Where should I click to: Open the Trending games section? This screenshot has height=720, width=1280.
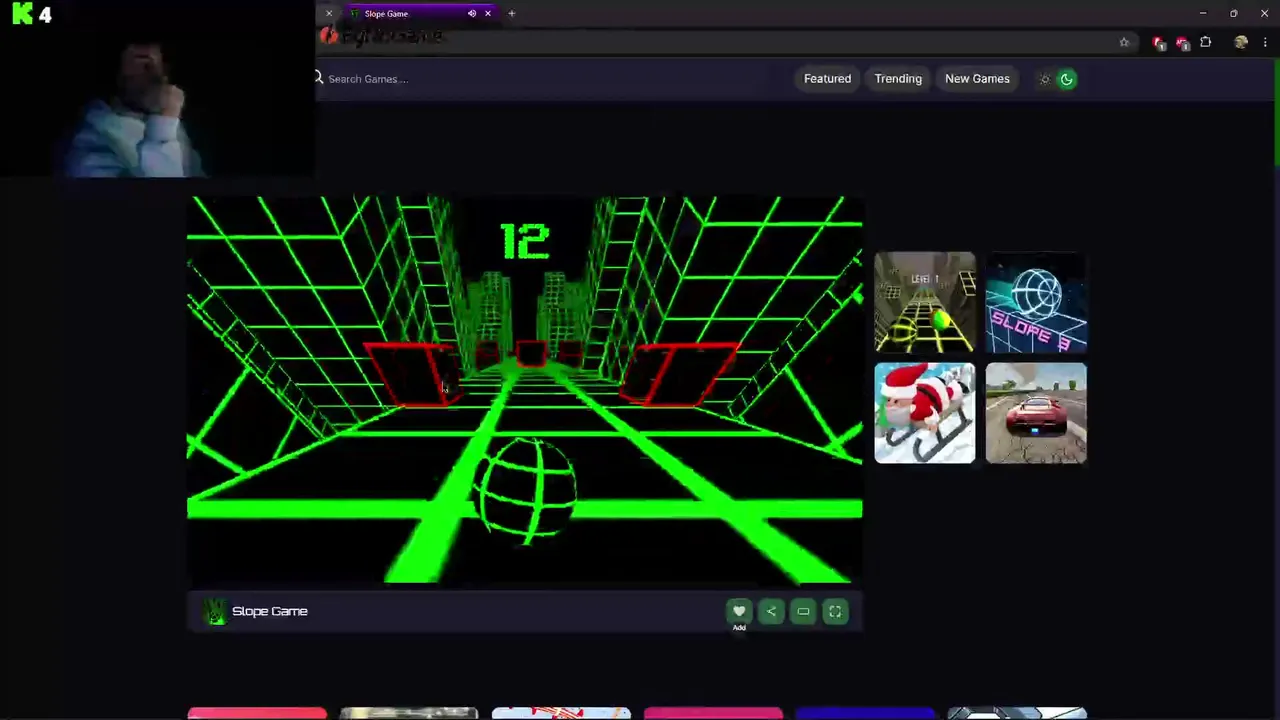coord(898,79)
